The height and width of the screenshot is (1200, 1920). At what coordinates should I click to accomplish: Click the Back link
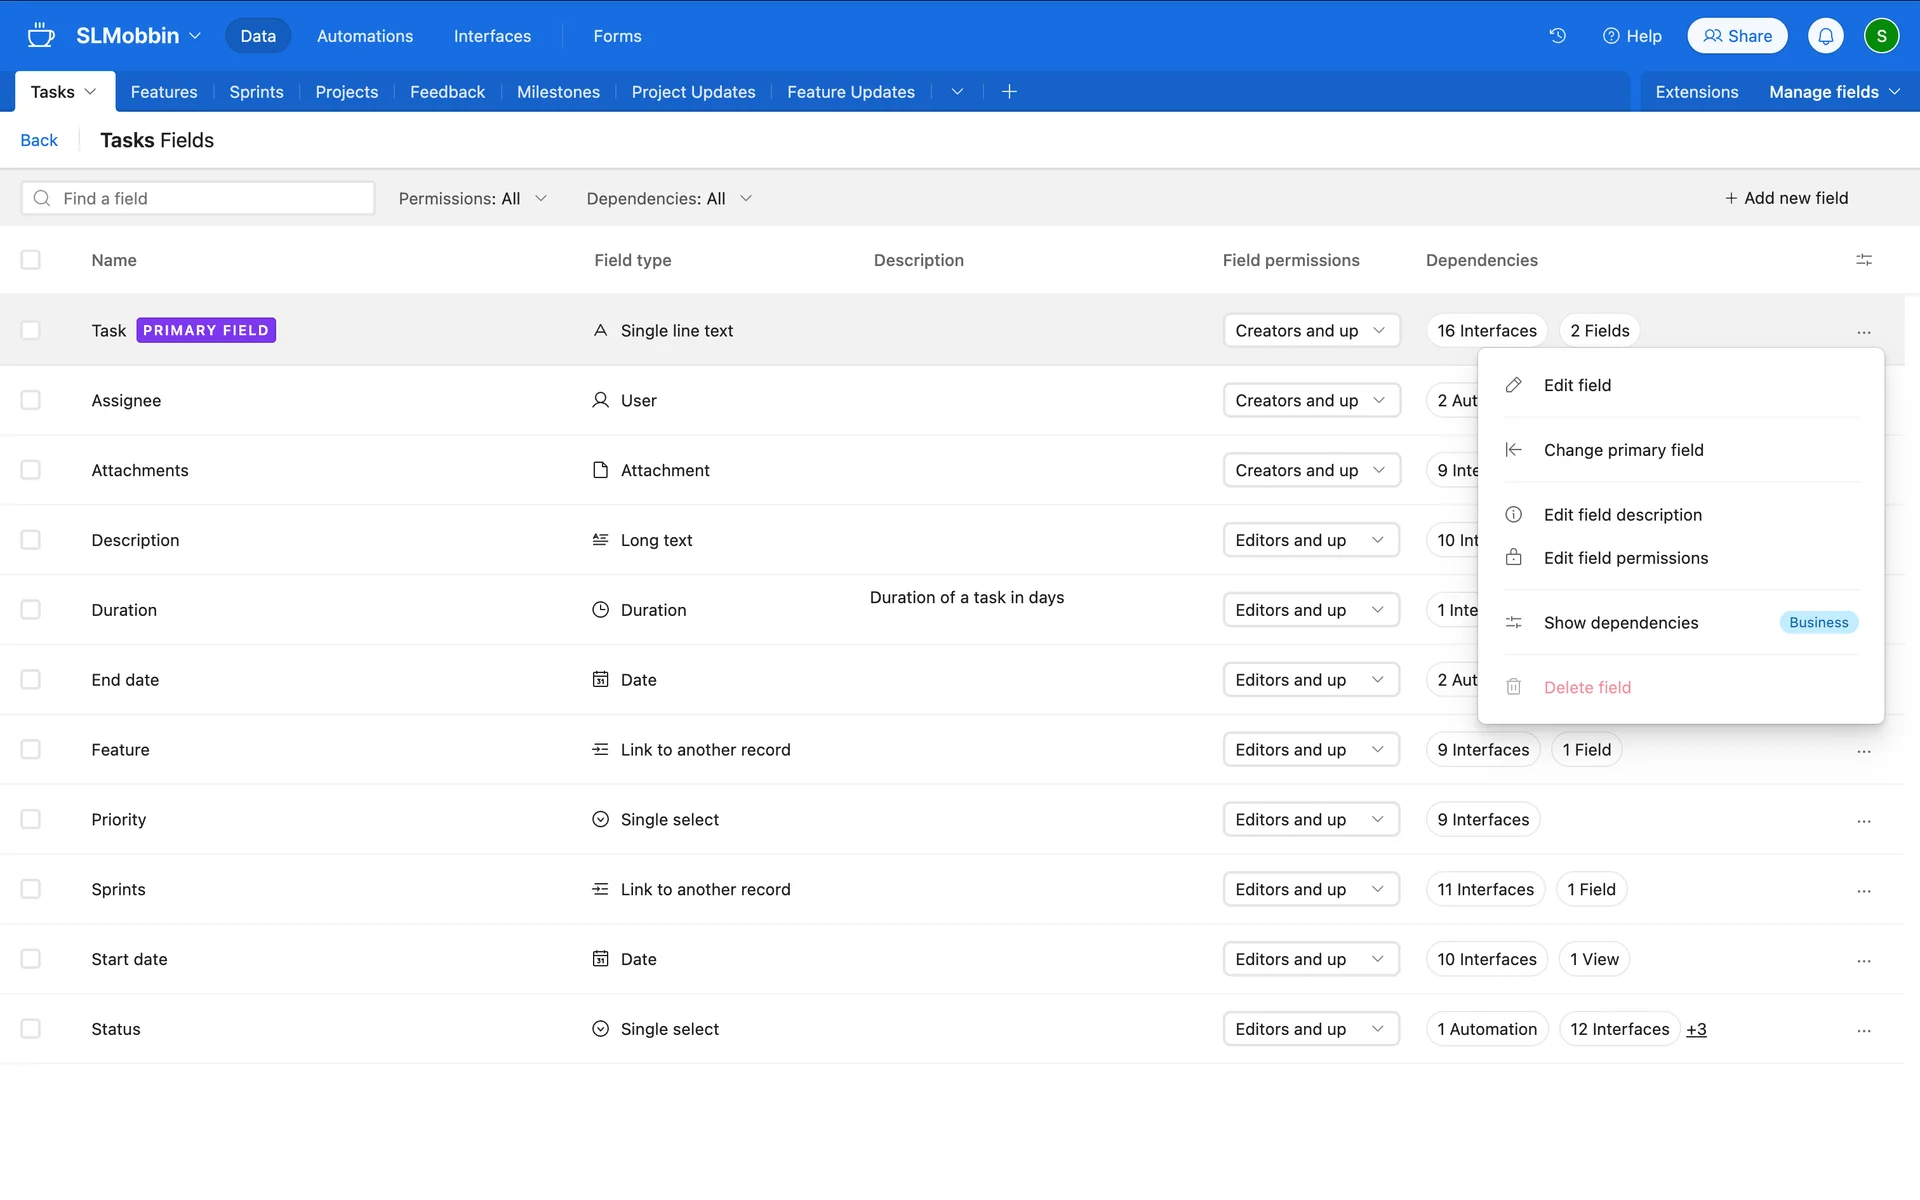click(39, 140)
